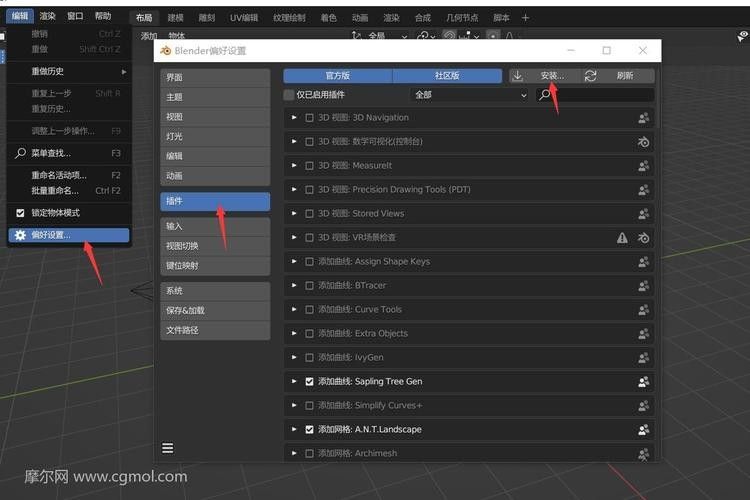Click the install download arrow icon
750x500 pixels.
(517, 76)
